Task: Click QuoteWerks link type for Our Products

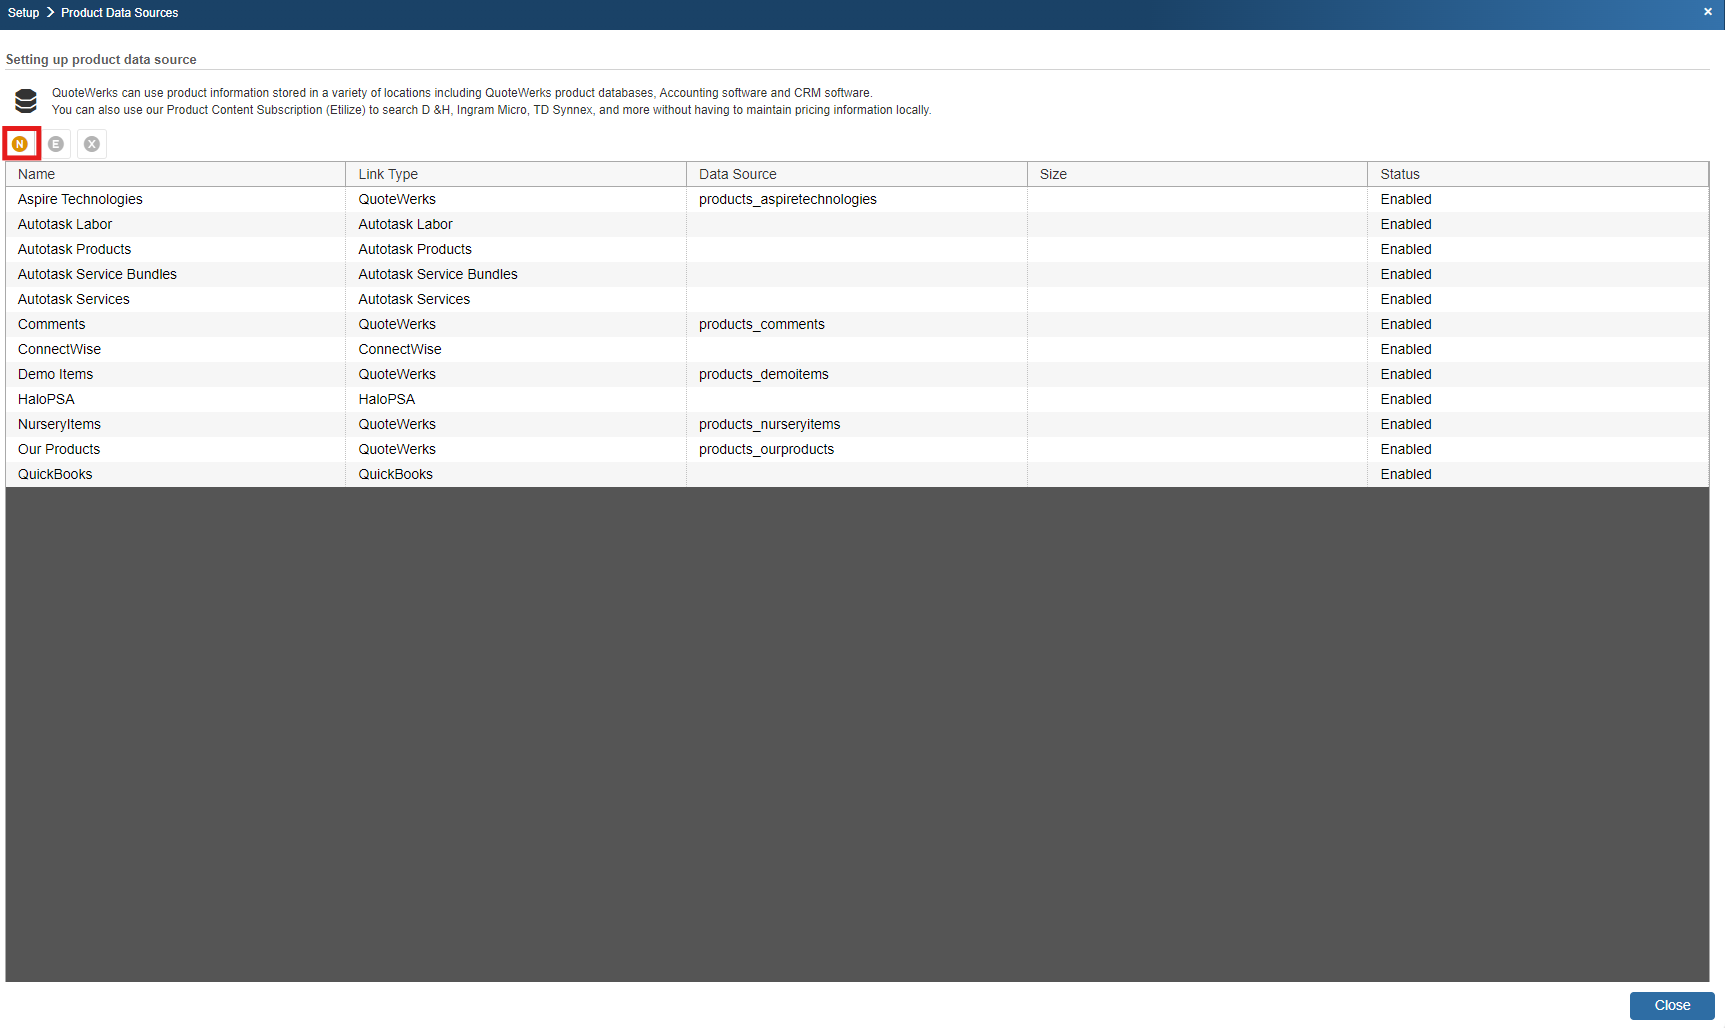Action: coord(397,449)
